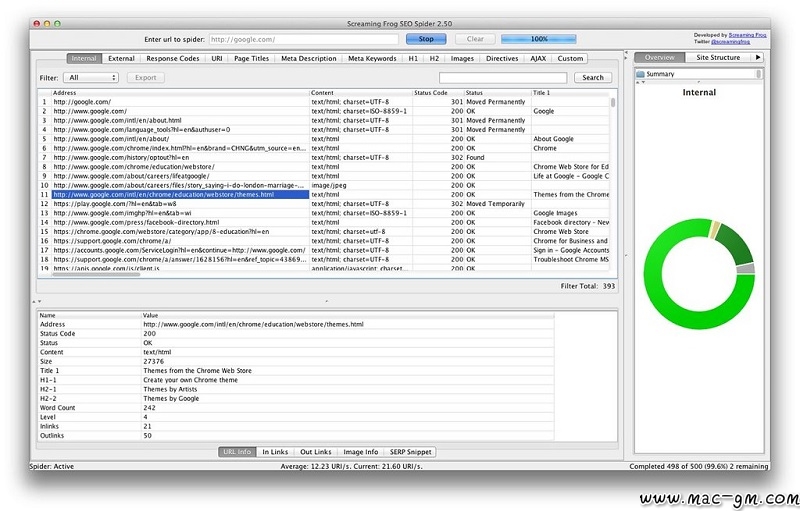
Task: Open the In Links bottom tab
Action: (275, 452)
